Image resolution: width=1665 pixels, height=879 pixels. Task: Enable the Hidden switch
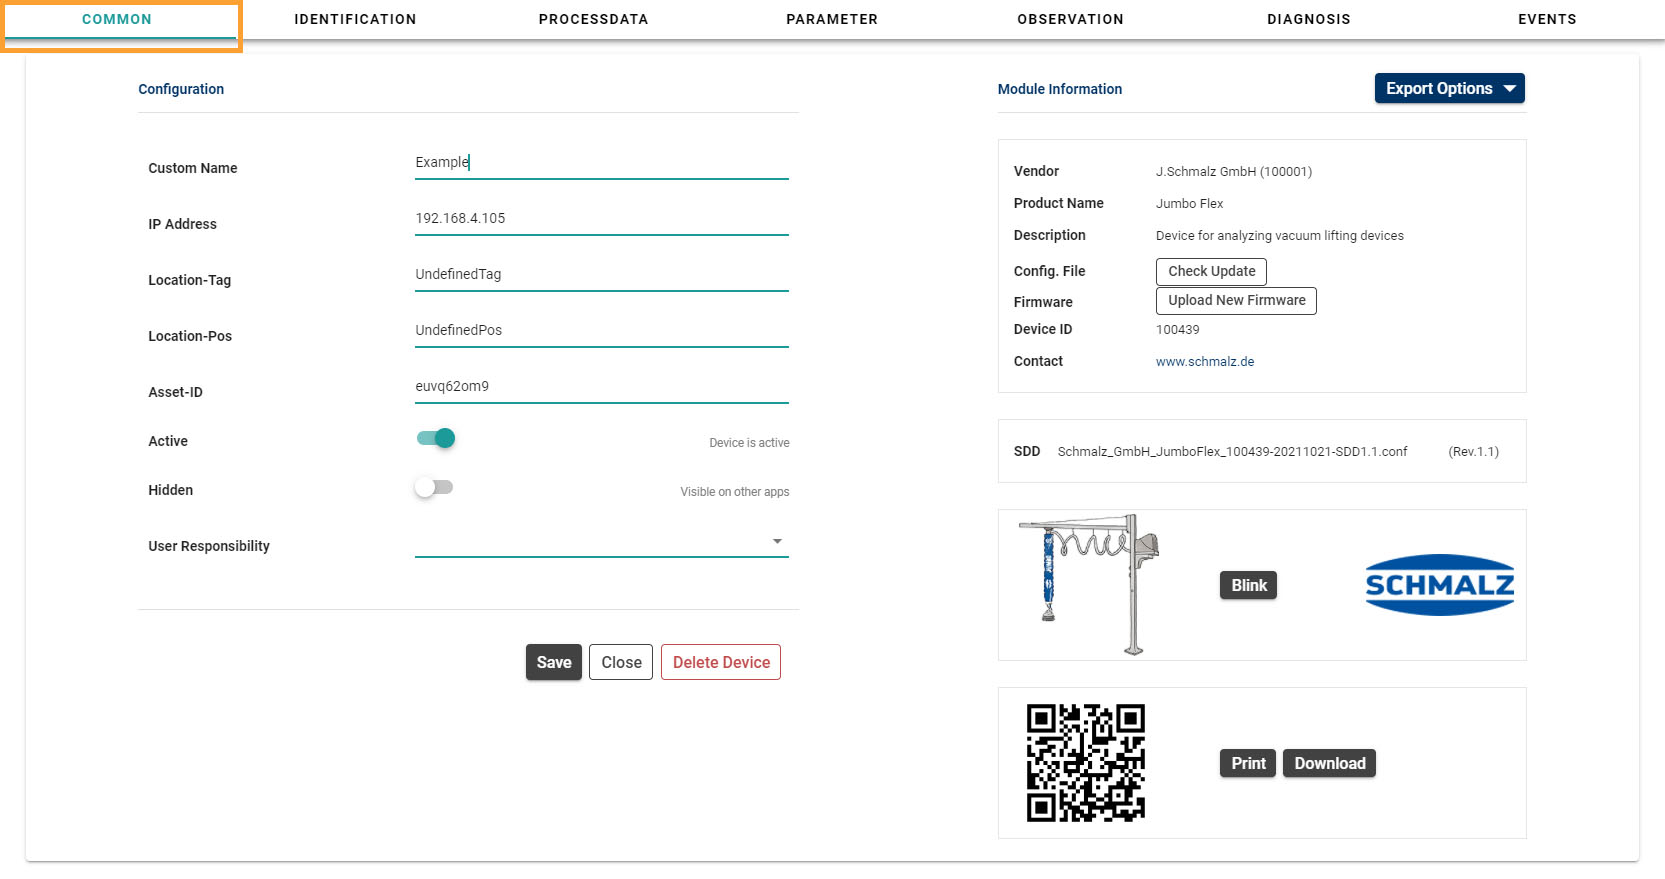(x=434, y=488)
